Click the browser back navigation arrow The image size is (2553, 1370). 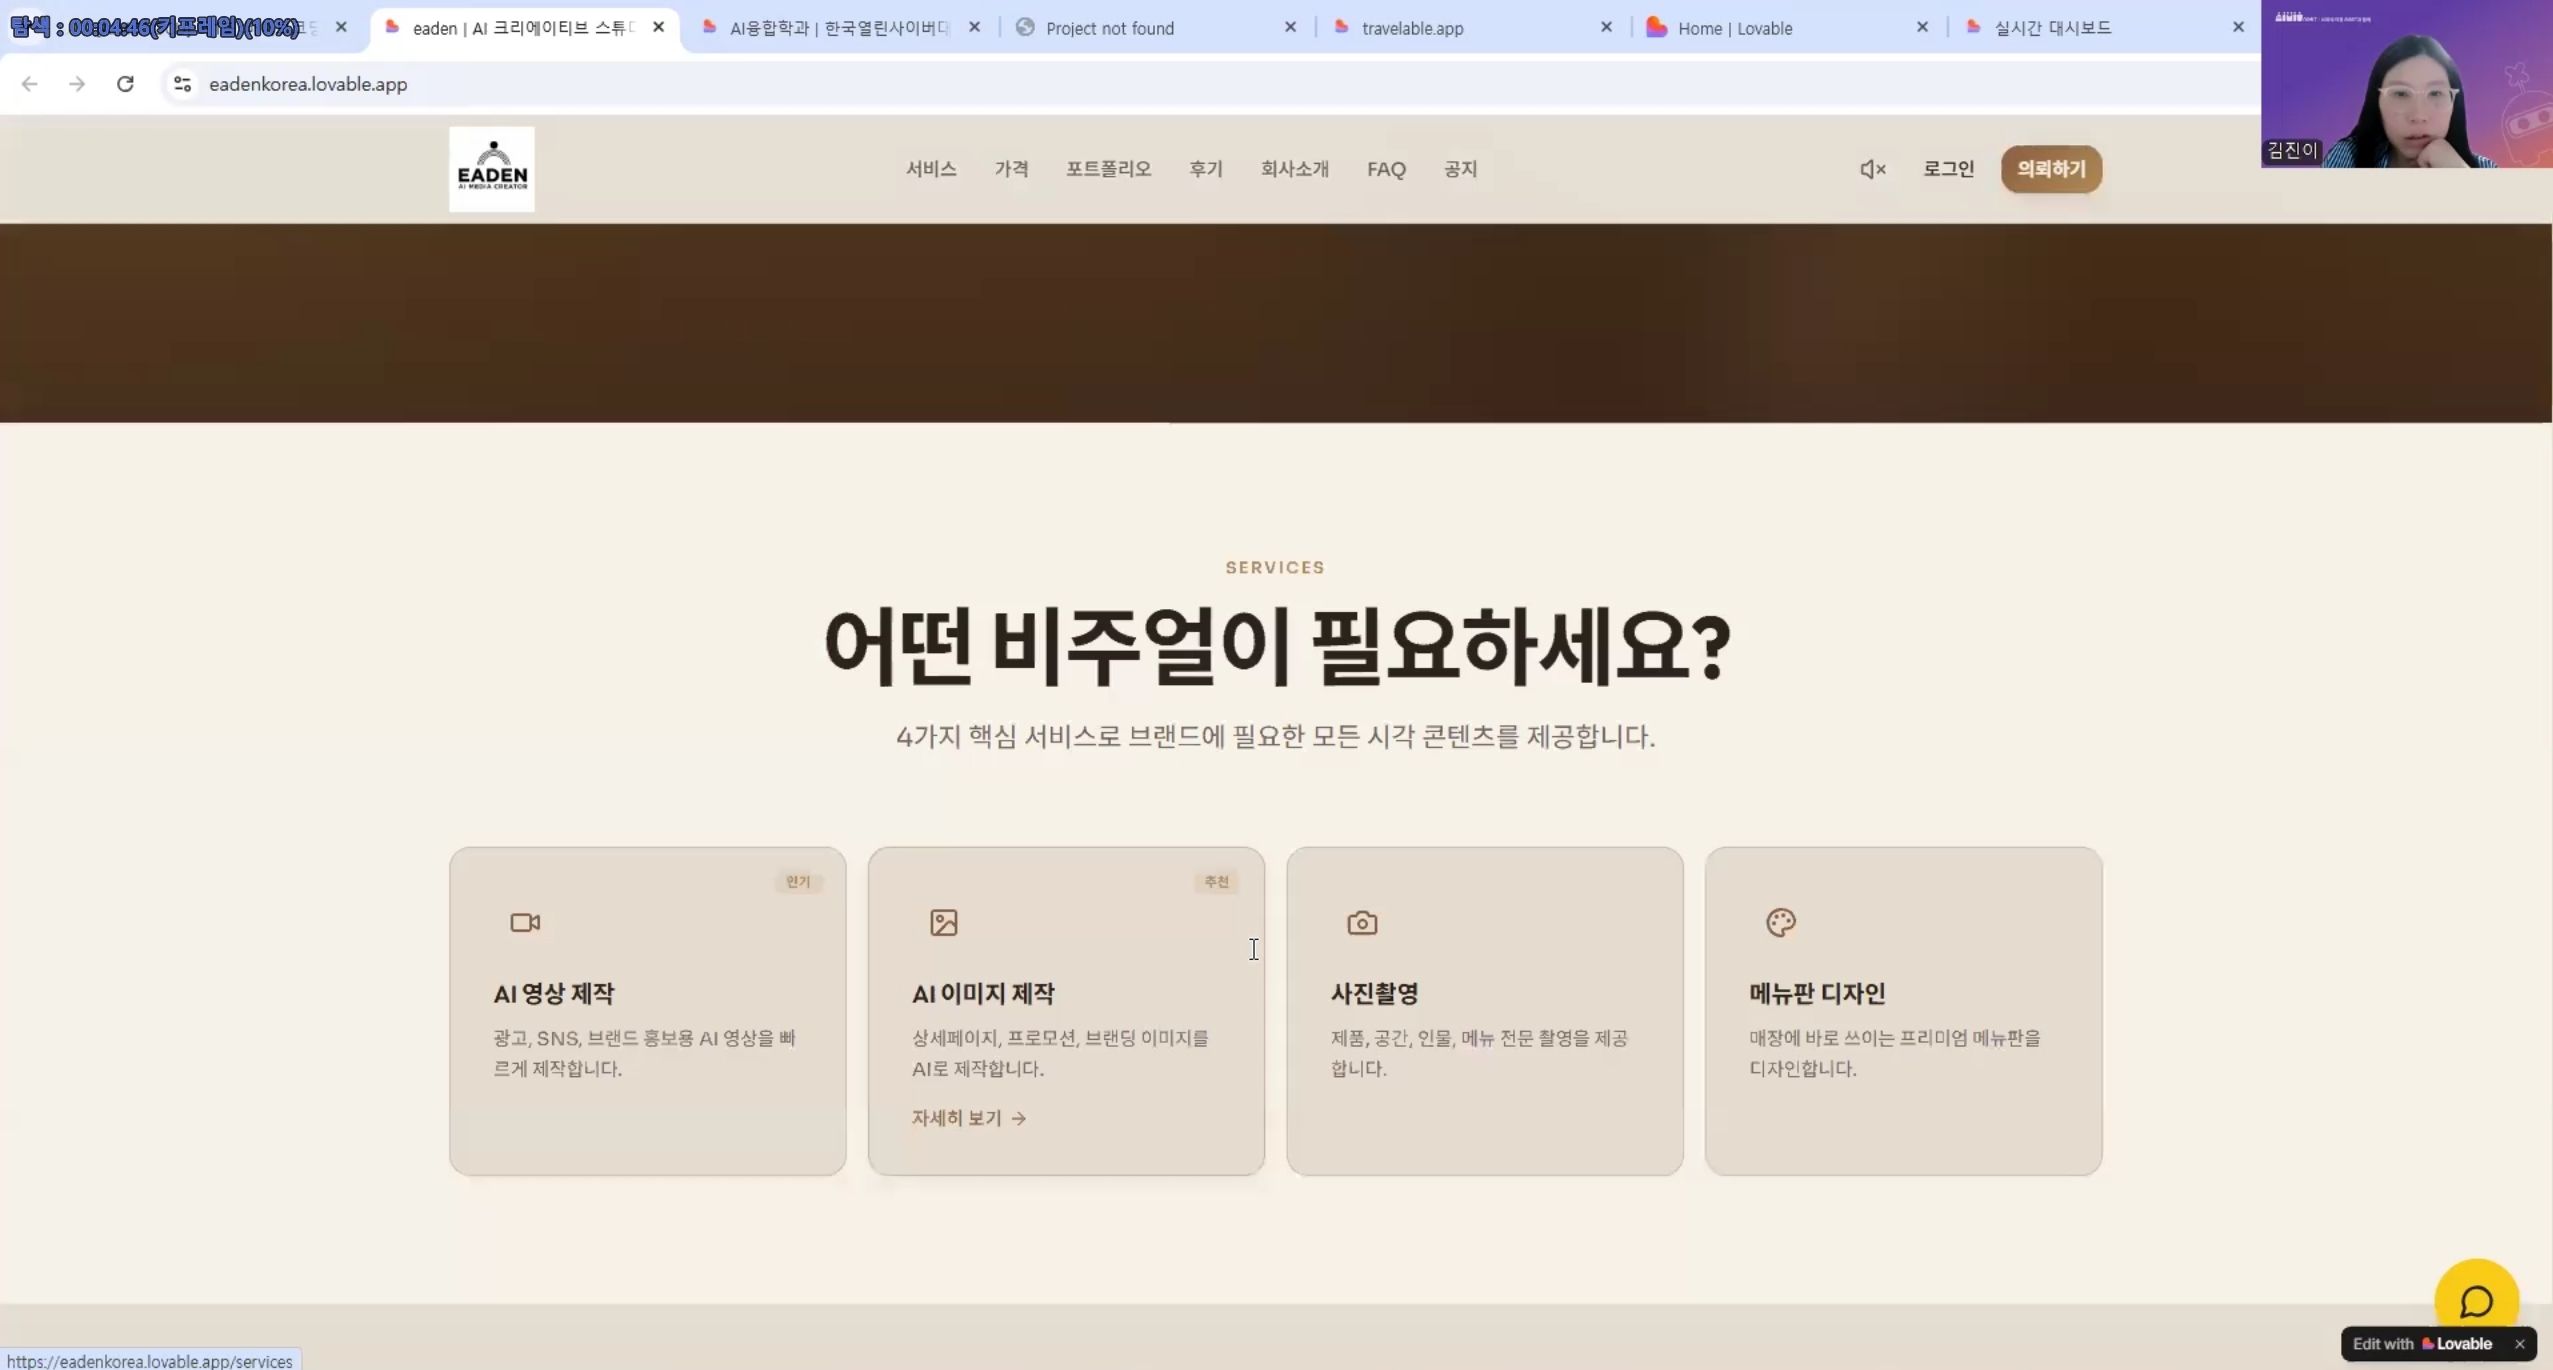tap(29, 84)
